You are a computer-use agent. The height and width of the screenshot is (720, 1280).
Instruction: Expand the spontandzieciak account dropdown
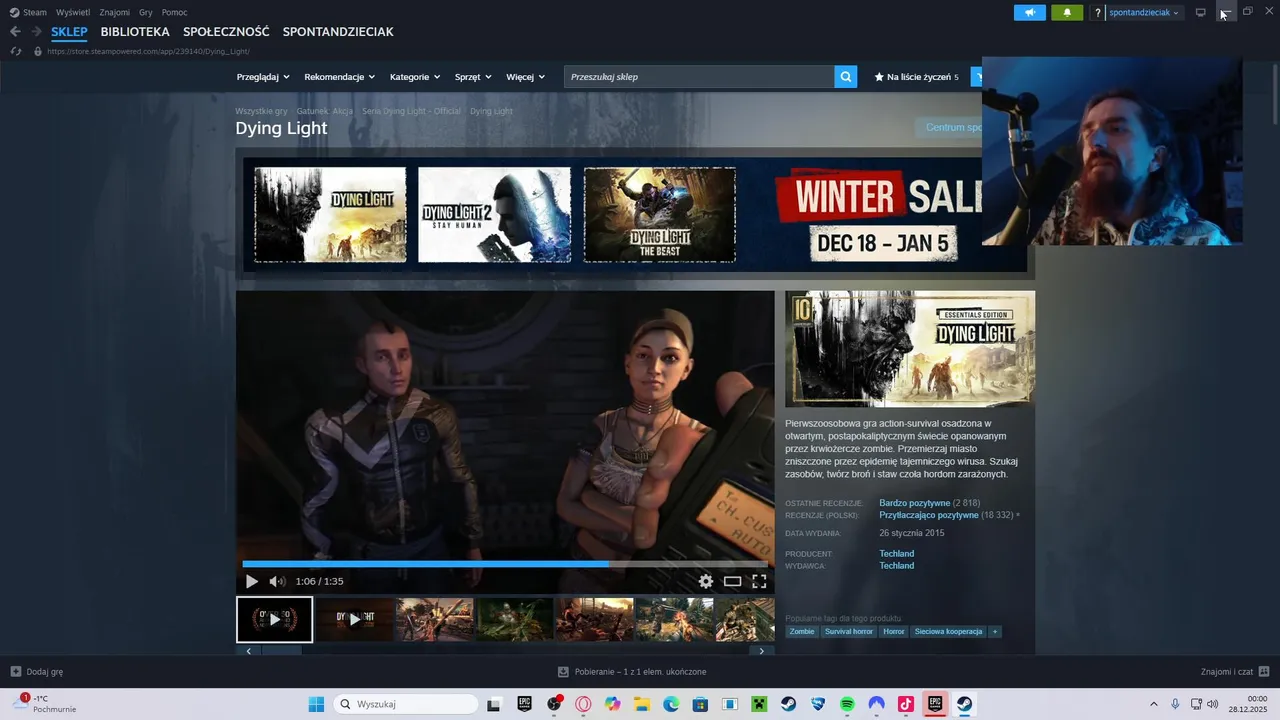tap(1144, 13)
